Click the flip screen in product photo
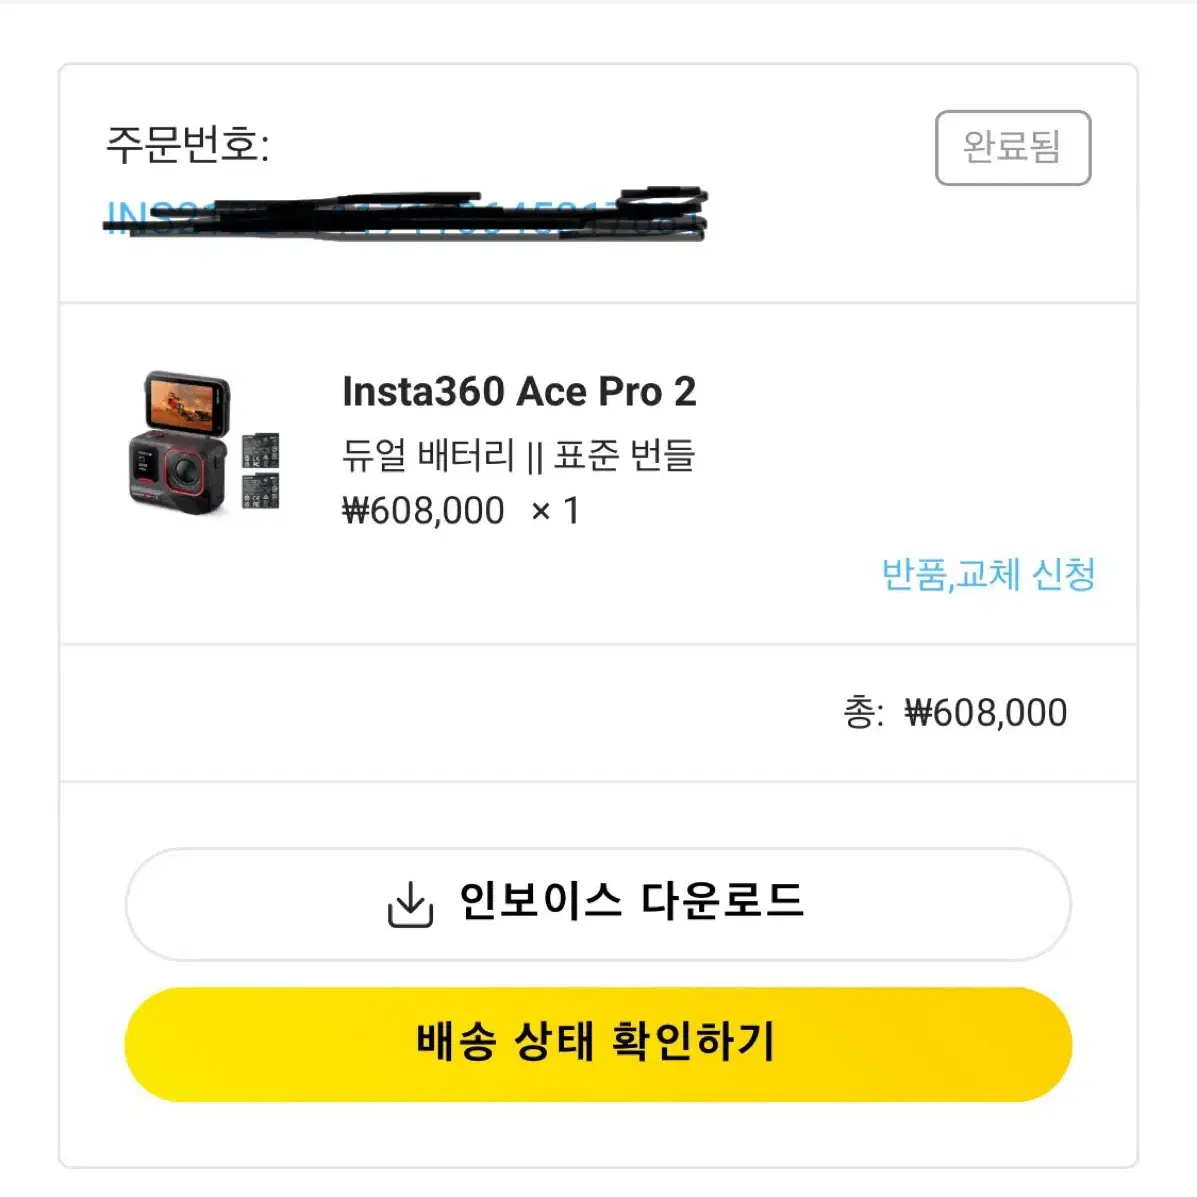 188,403
